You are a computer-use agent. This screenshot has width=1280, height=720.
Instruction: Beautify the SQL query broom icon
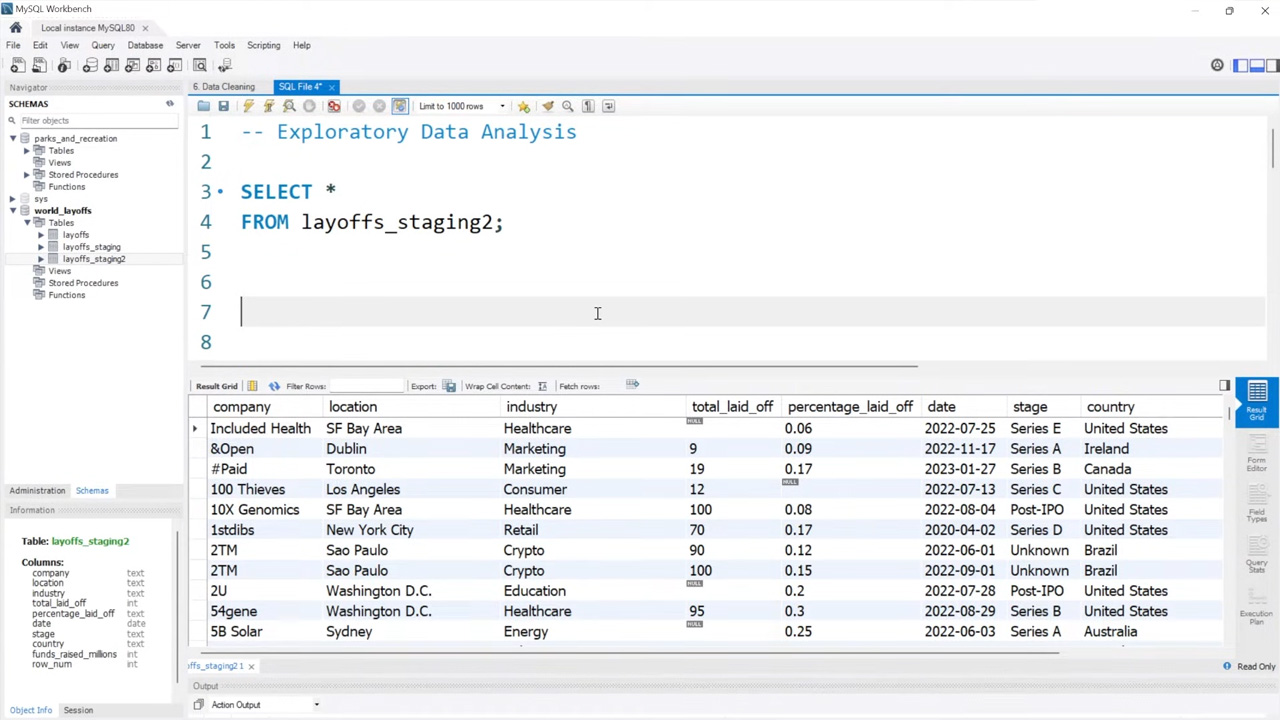pyautogui.click(x=547, y=106)
